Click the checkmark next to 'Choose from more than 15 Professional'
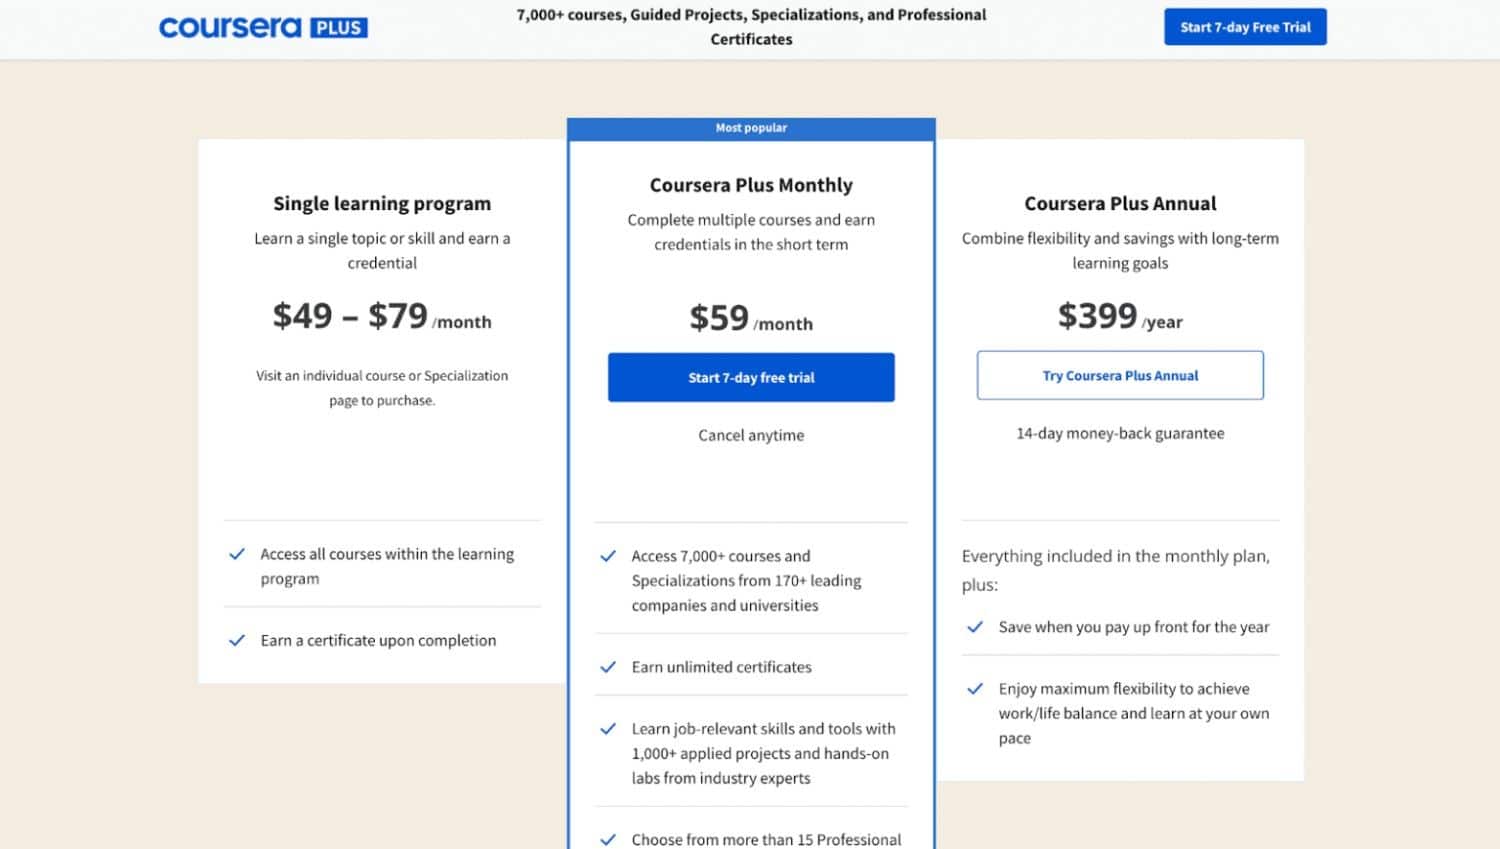Viewport: 1500px width, 849px height. (607, 838)
